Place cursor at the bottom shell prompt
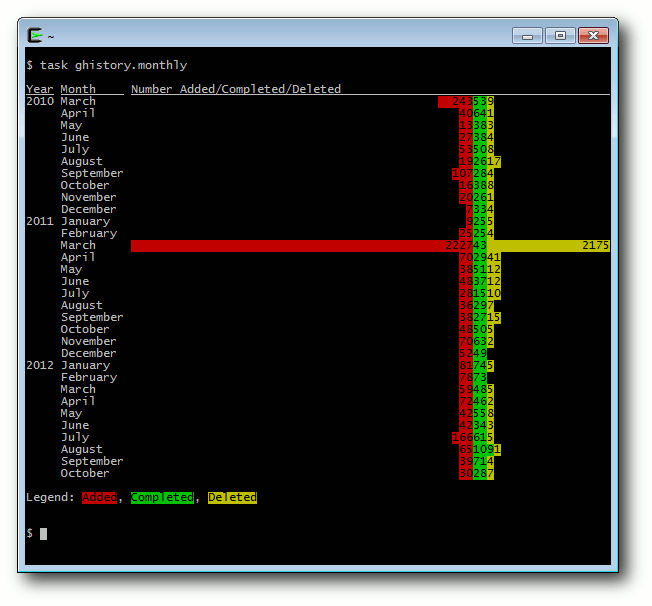 click(43, 534)
